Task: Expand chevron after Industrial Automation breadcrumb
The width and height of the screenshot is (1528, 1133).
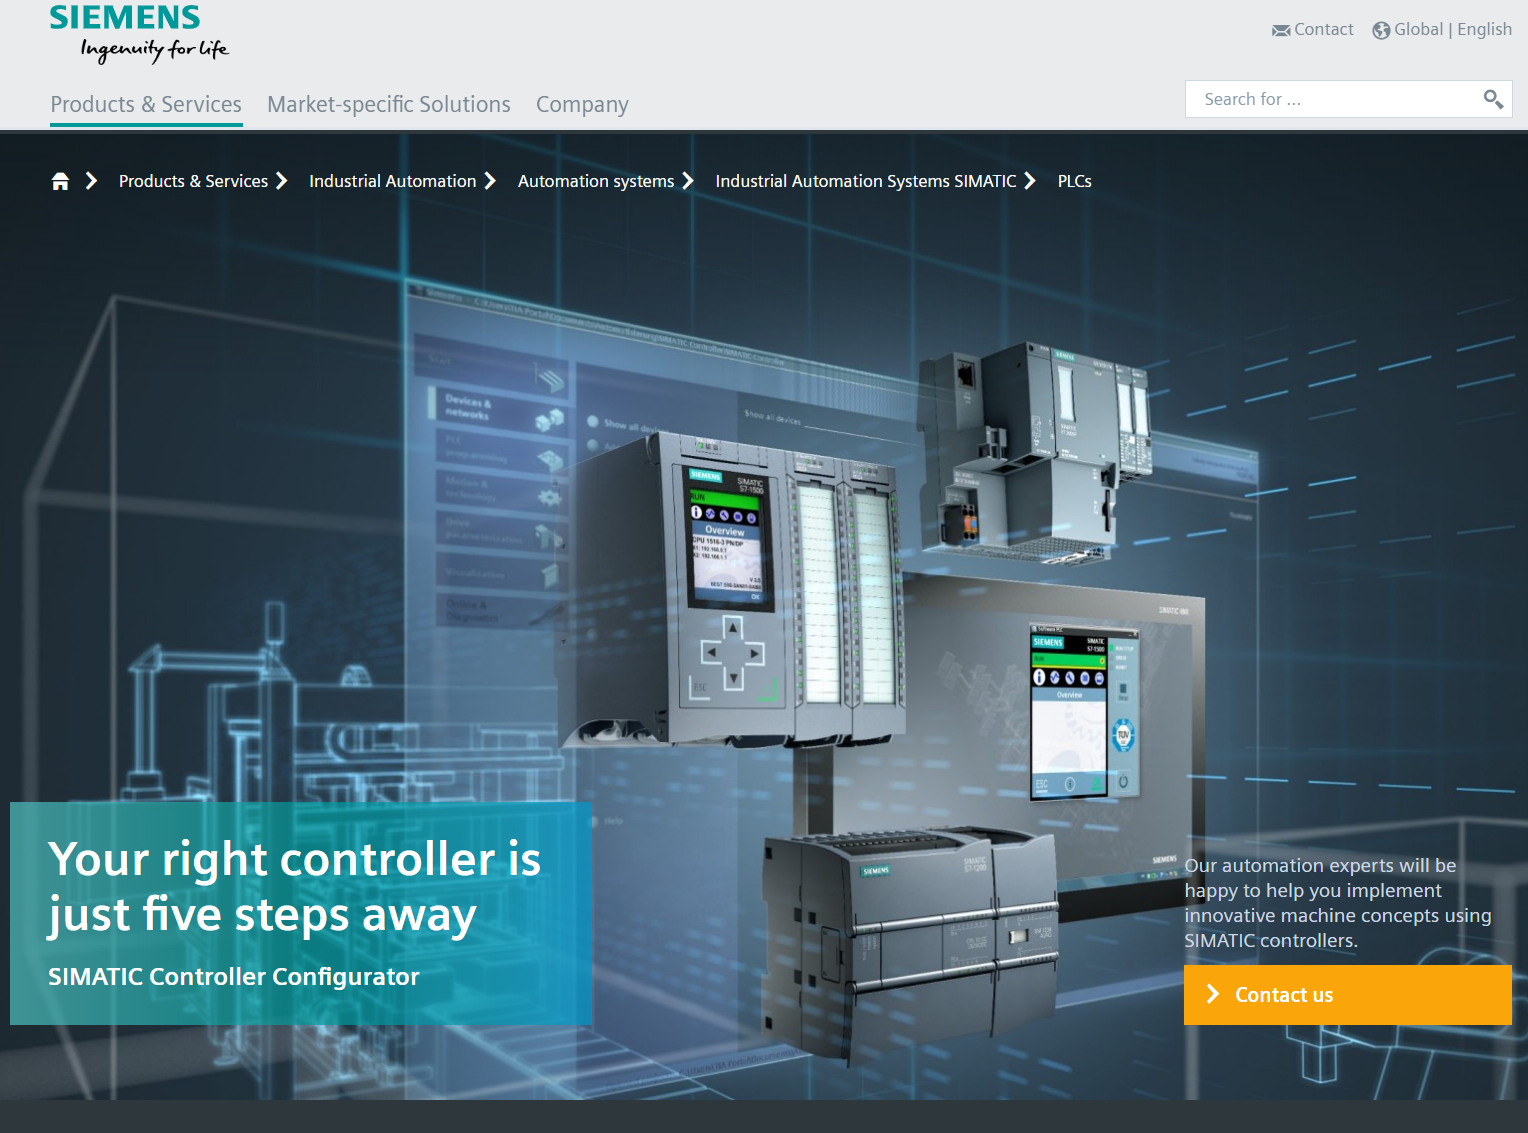Action: (x=490, y=181)
